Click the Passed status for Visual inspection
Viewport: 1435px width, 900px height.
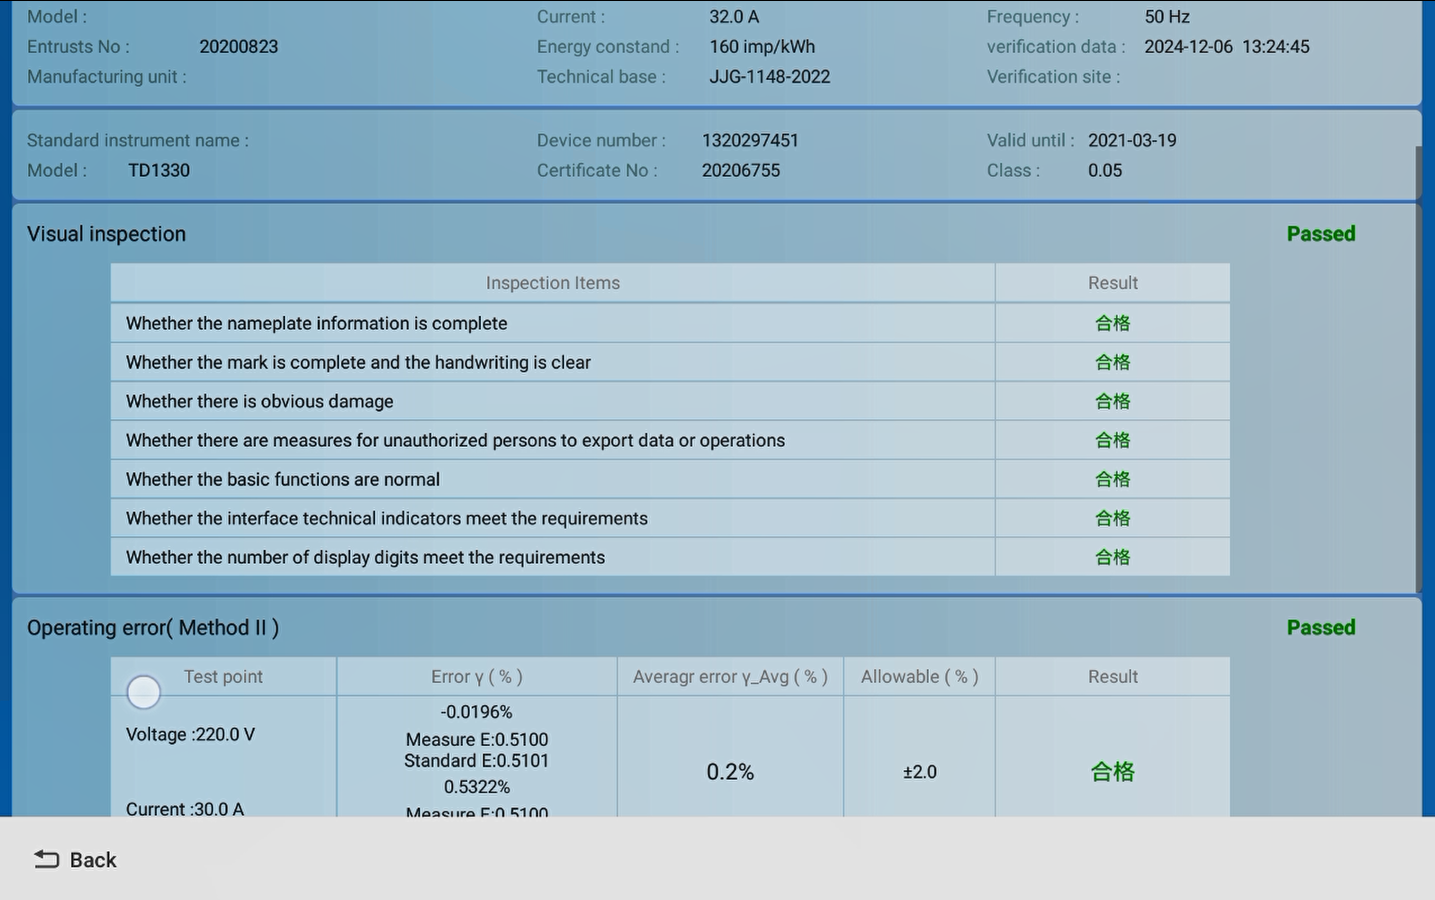point(1320,234)
